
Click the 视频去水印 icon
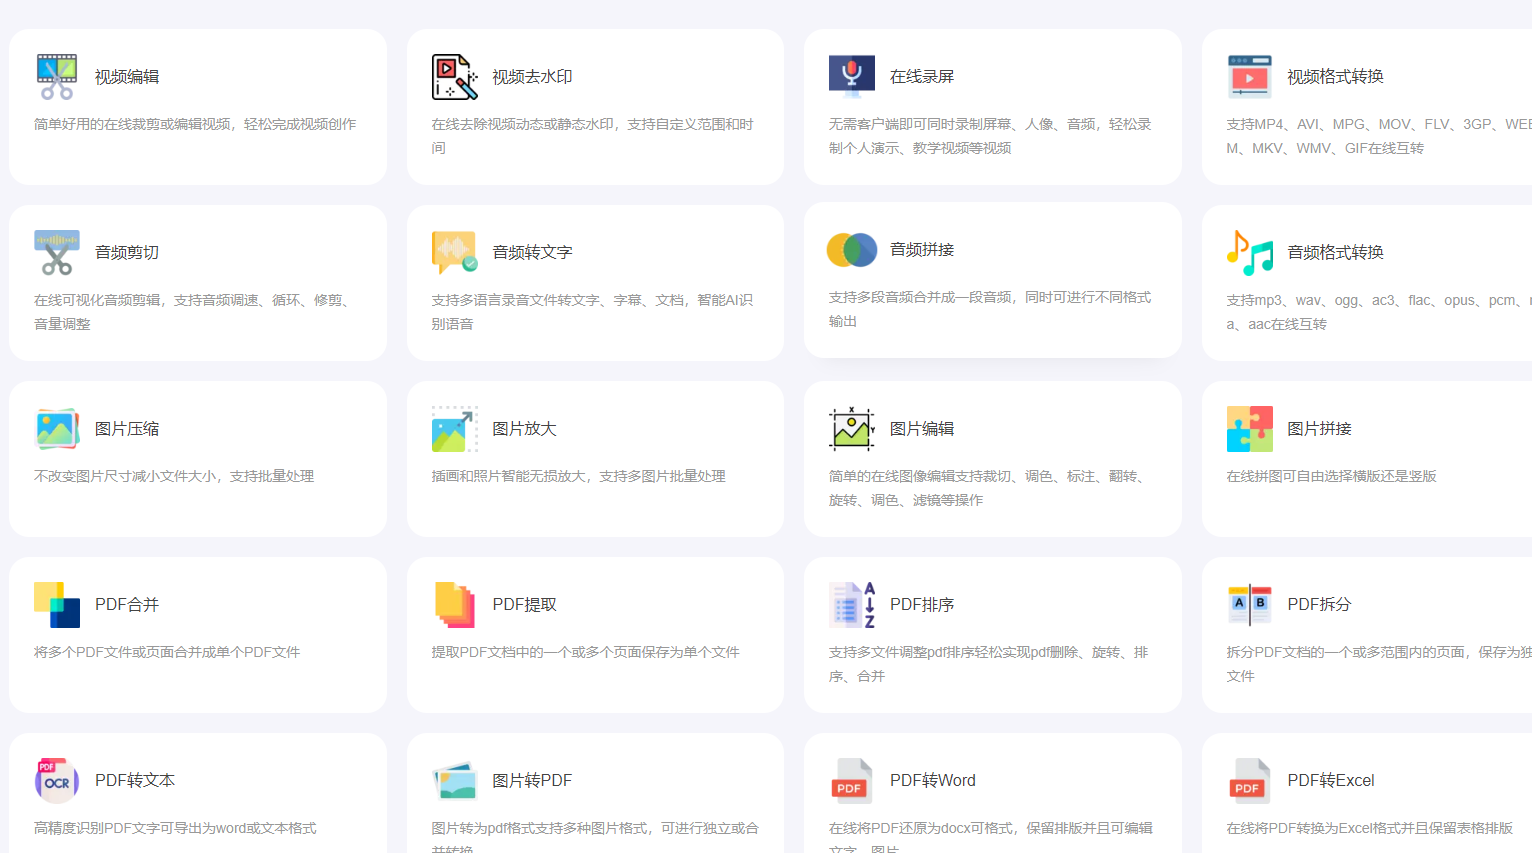click(x=455, y=77)
